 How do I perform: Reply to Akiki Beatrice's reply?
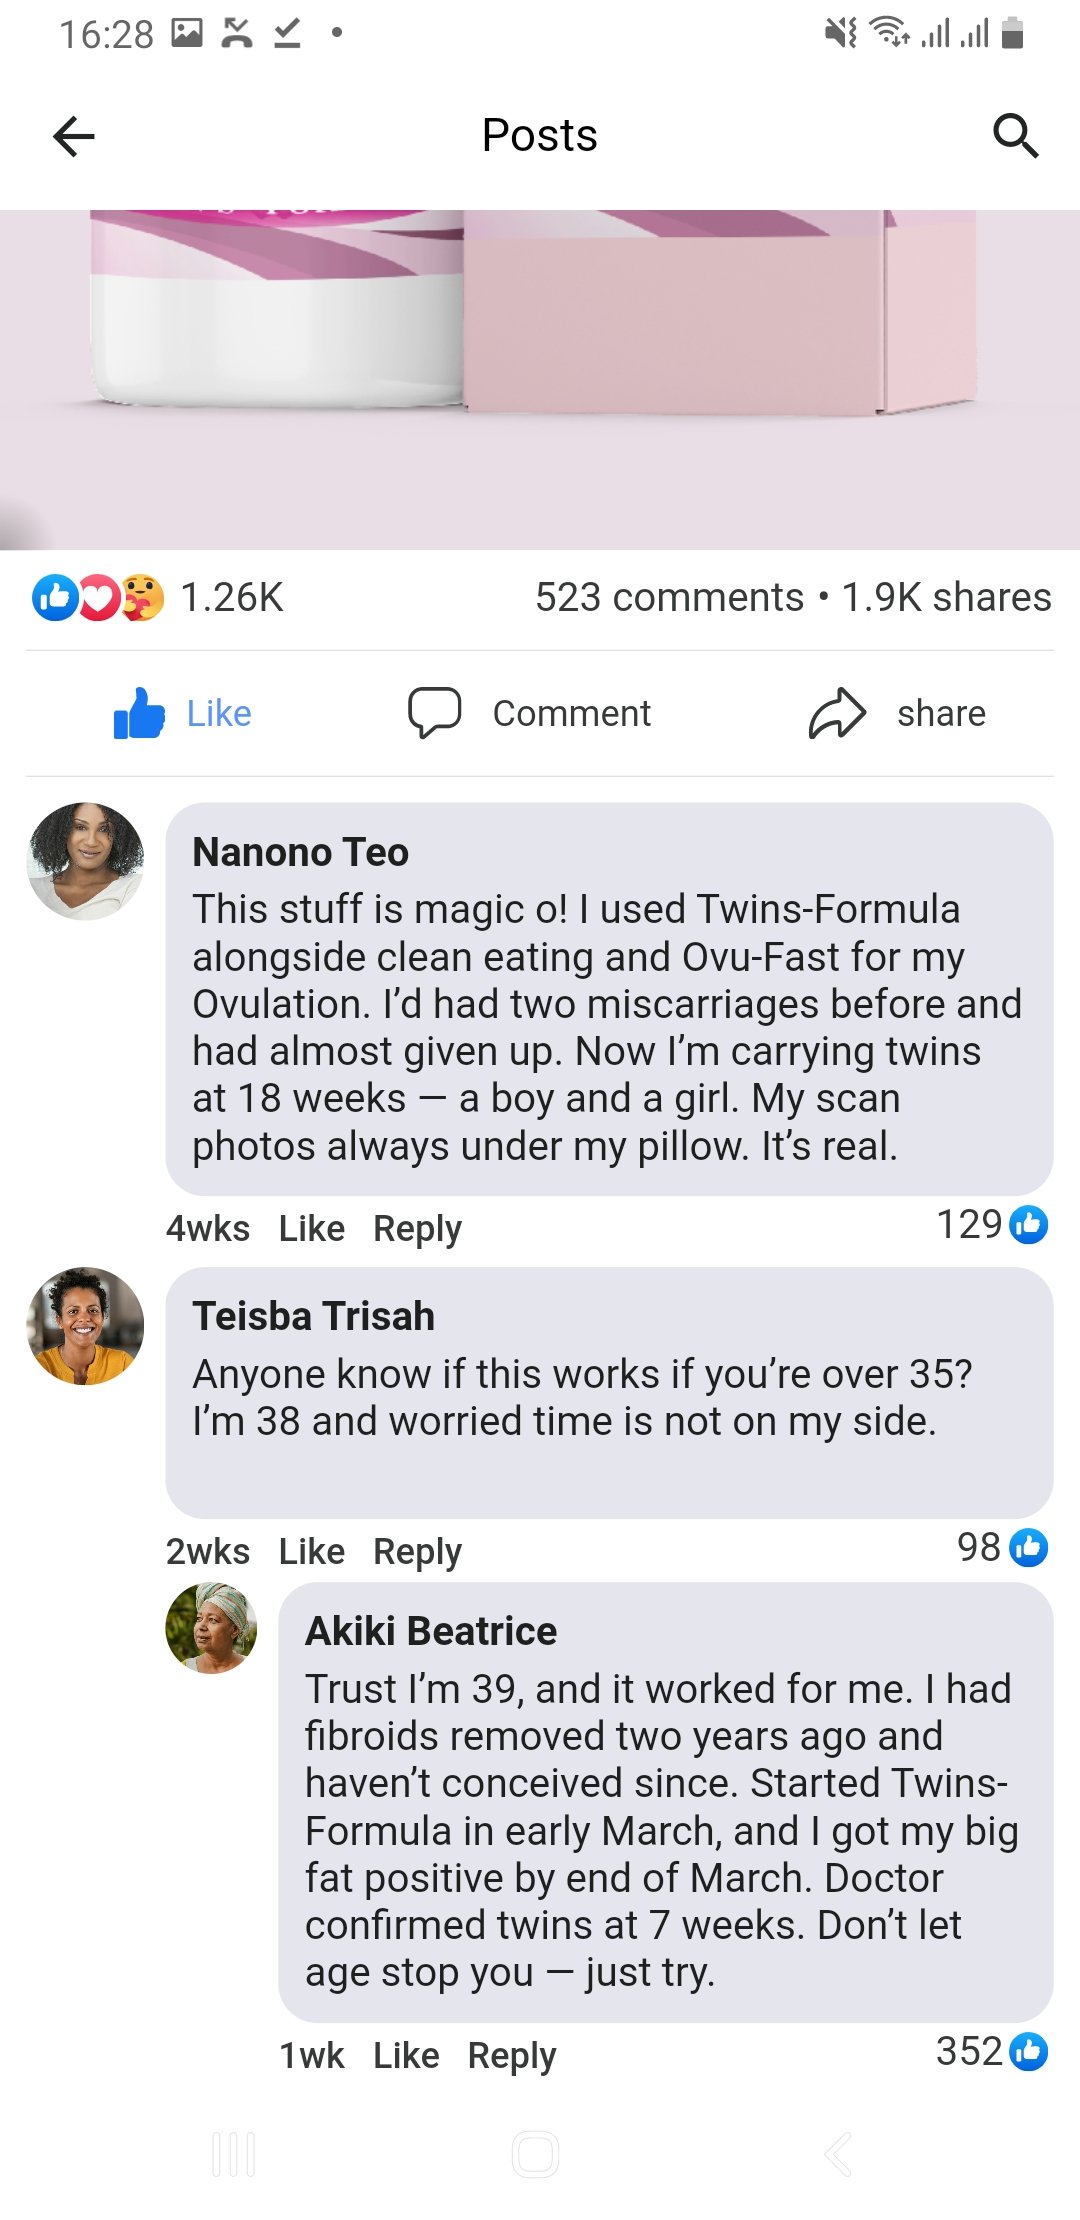pyautogui.click(x=511, y=2056)
